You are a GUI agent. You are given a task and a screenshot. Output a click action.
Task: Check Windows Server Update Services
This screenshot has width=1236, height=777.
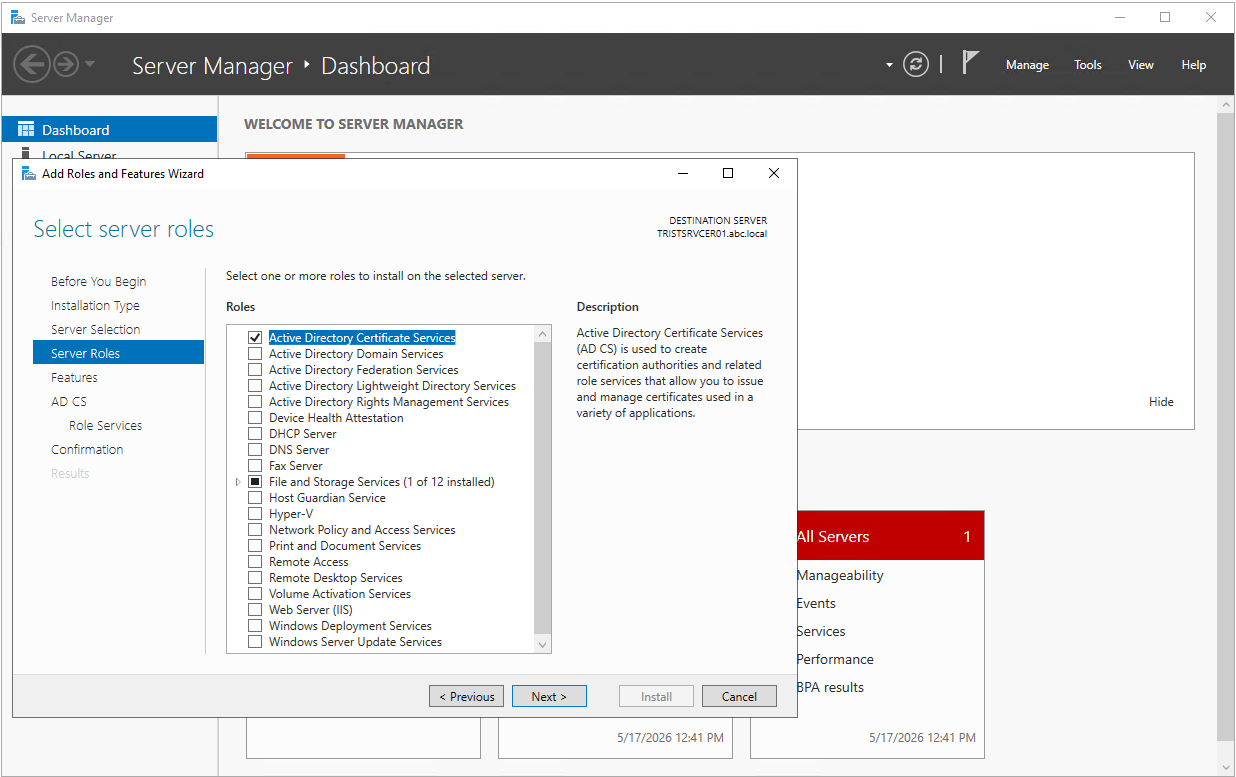click(x=255, y=642)
